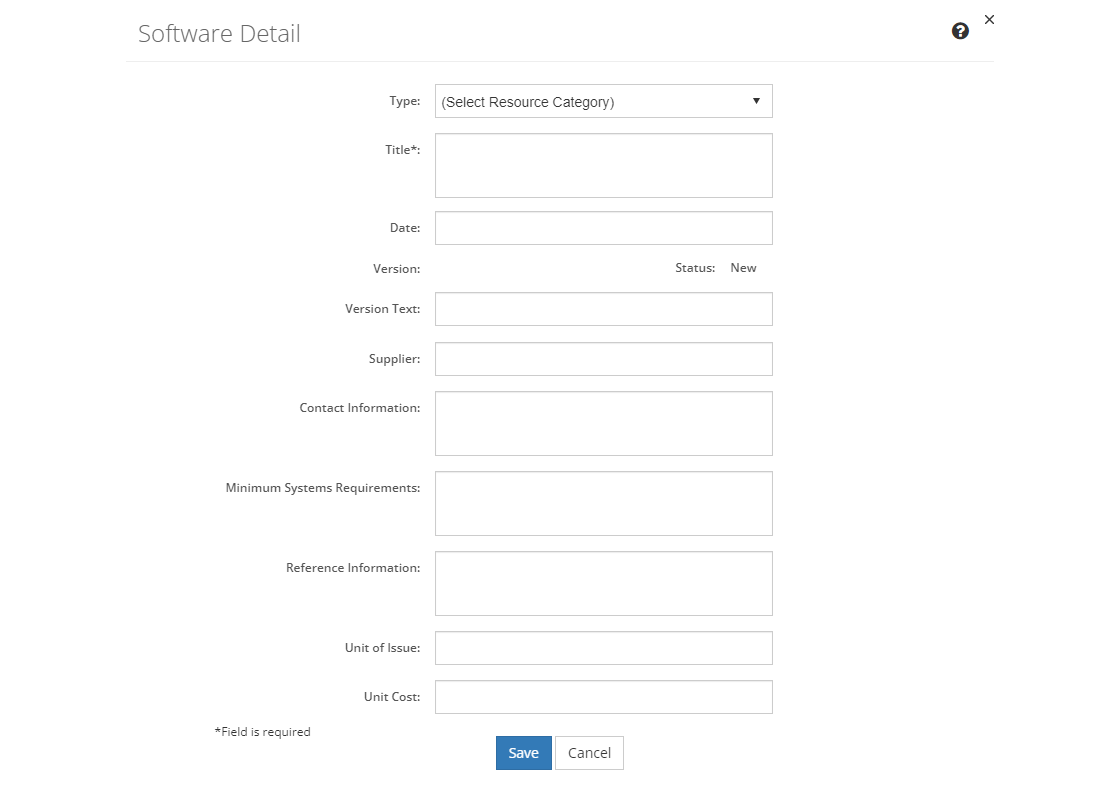Image resolution: width=1120 pixels, height=793 pixels.
Task: Click the Supplier label
Action: tap(394, 359)
